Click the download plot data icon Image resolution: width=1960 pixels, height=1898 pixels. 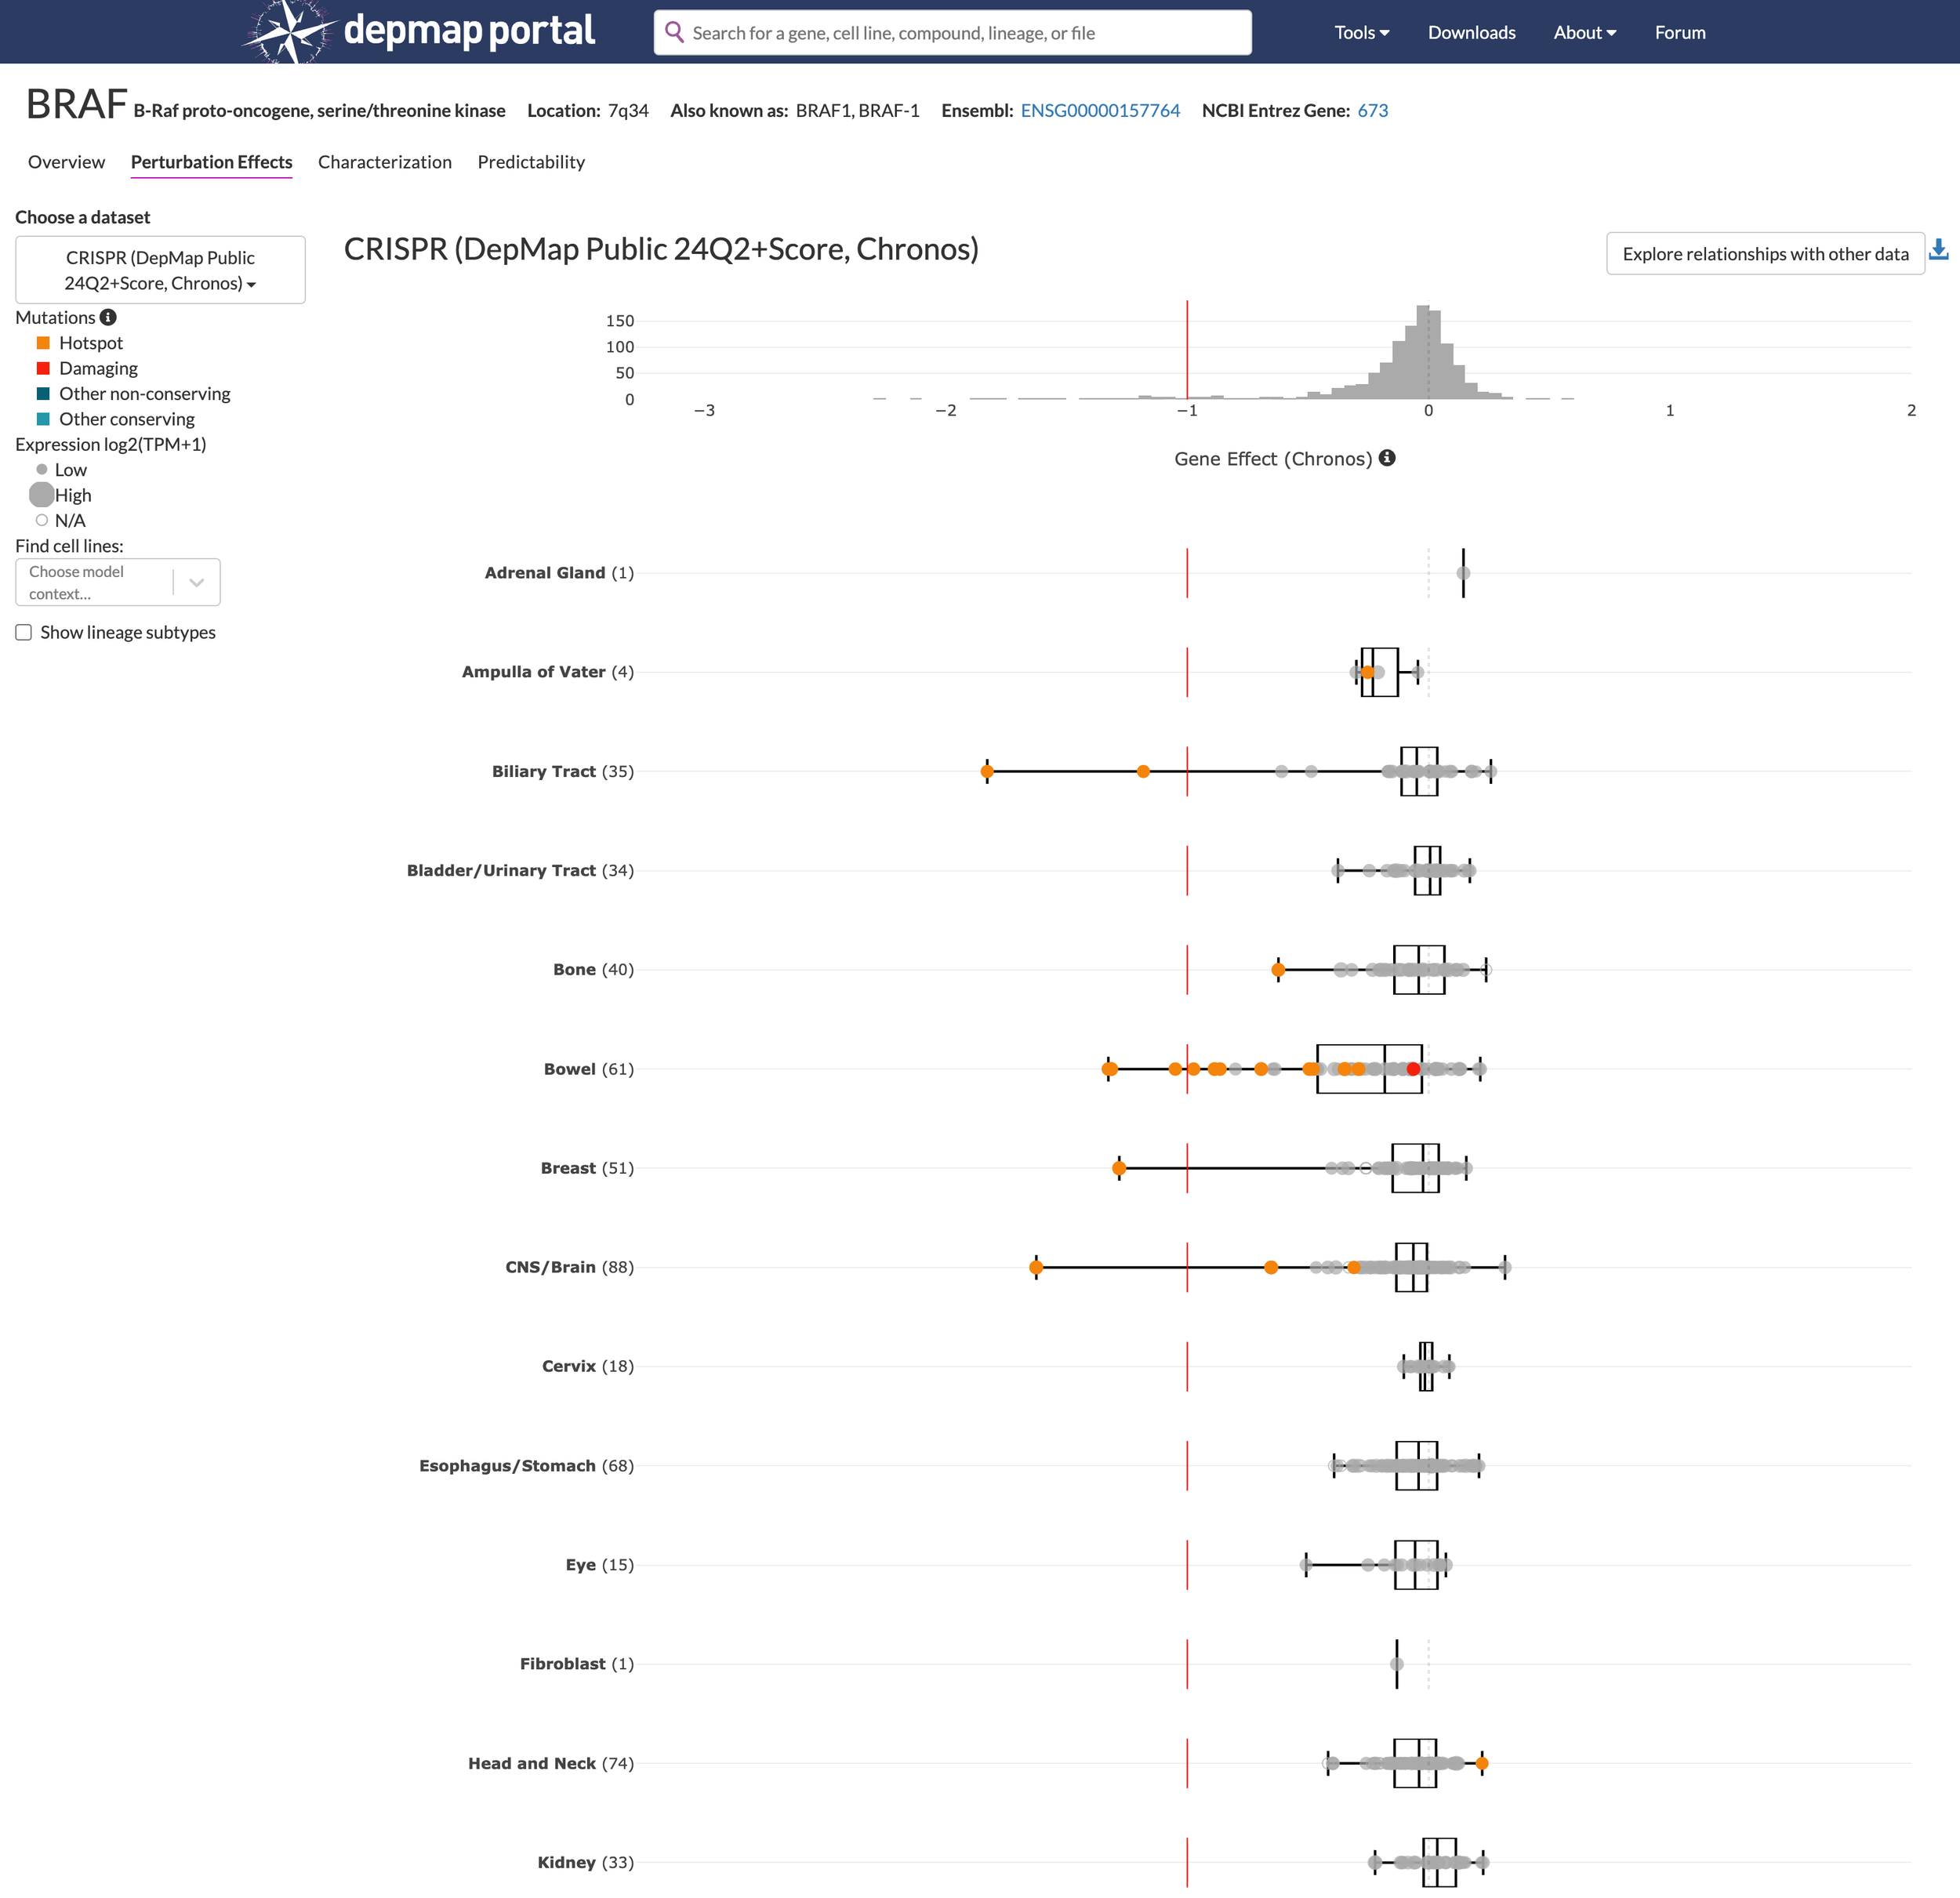pyautogui.click(x=1938, y=250)
